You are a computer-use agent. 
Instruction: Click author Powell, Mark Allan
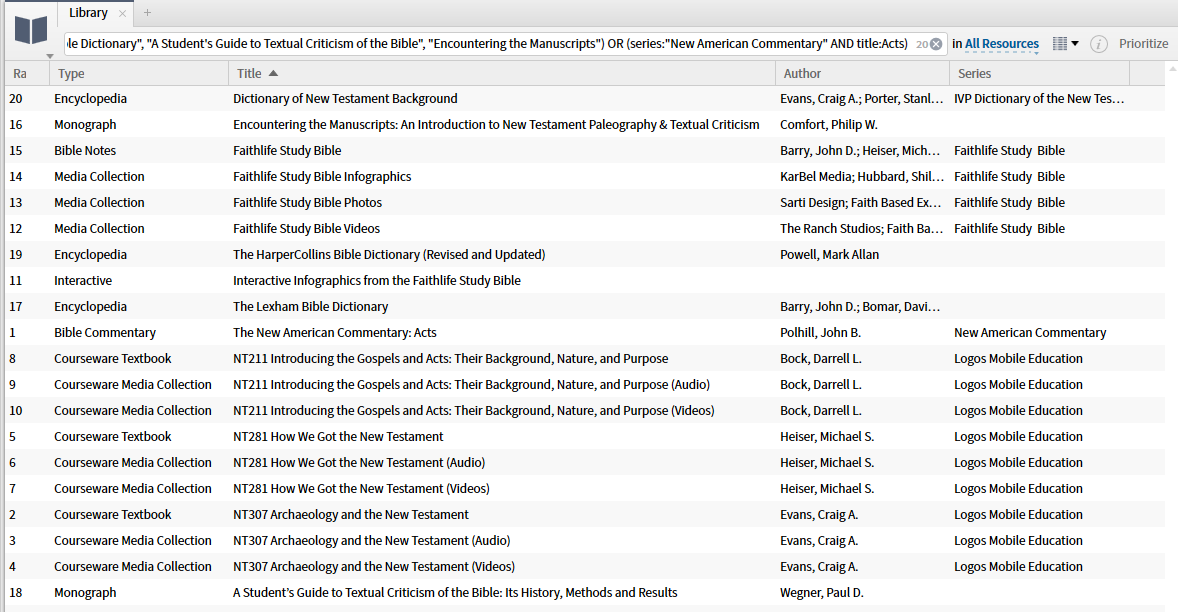[x=829, y=255]
